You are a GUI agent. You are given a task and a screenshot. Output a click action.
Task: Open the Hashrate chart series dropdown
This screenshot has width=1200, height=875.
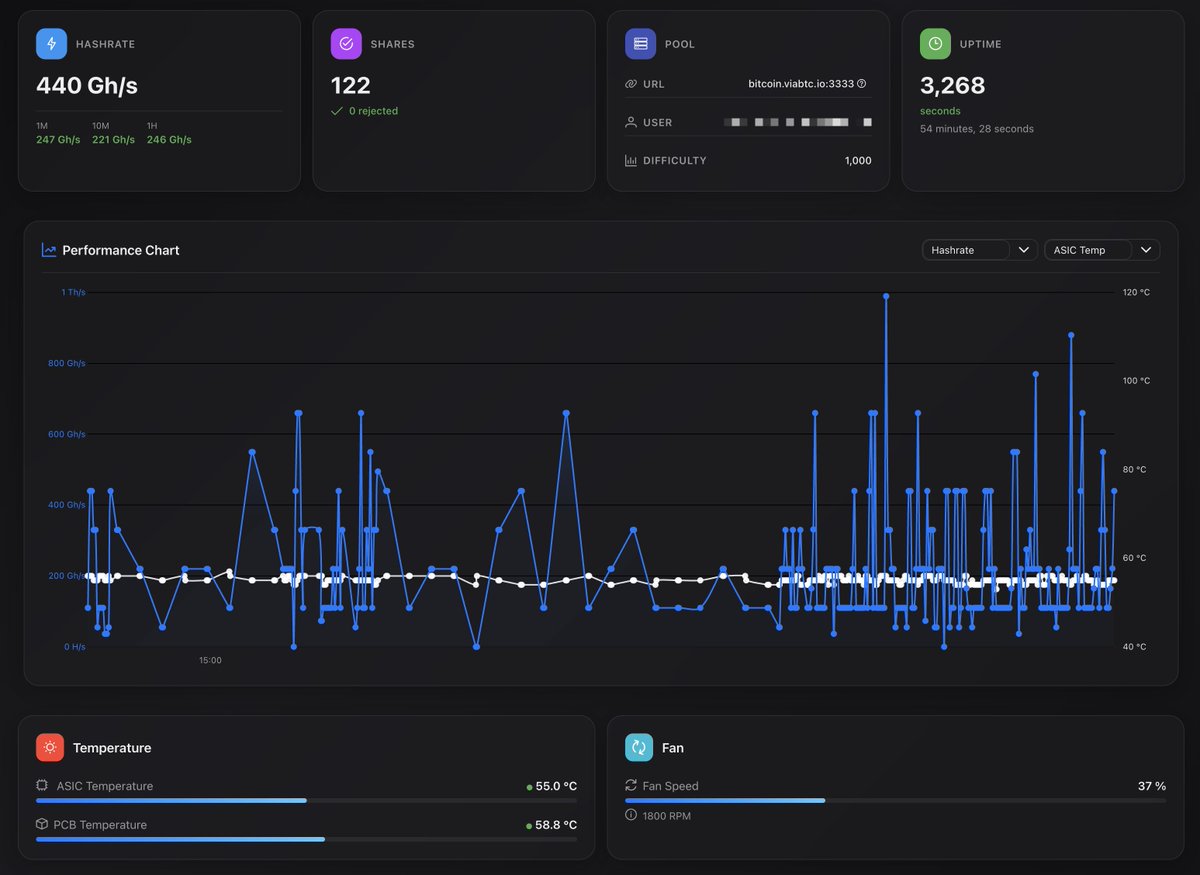pyautogui.click(x=980, y=250)
